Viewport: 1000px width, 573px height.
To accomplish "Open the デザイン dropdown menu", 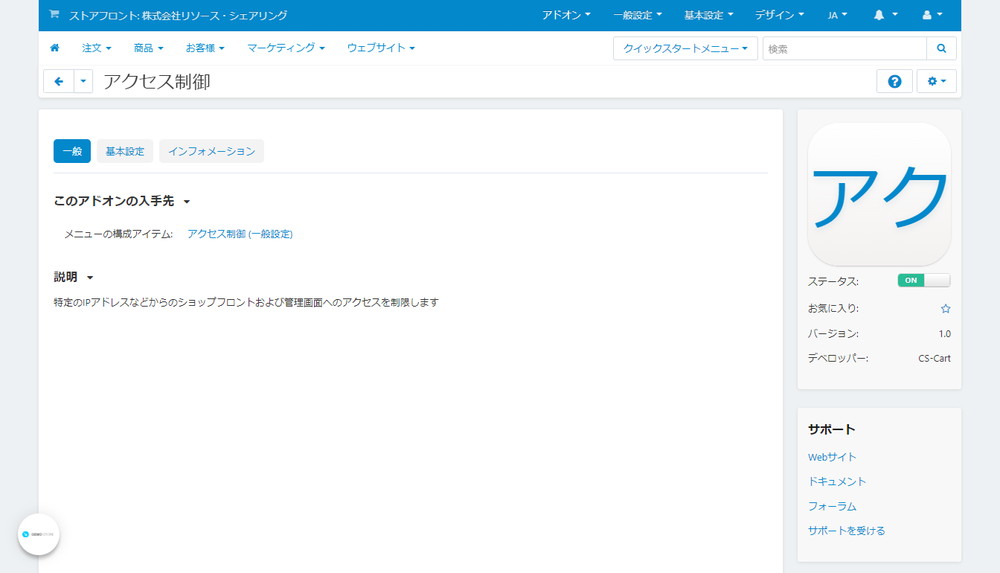I will click(779, 15).
